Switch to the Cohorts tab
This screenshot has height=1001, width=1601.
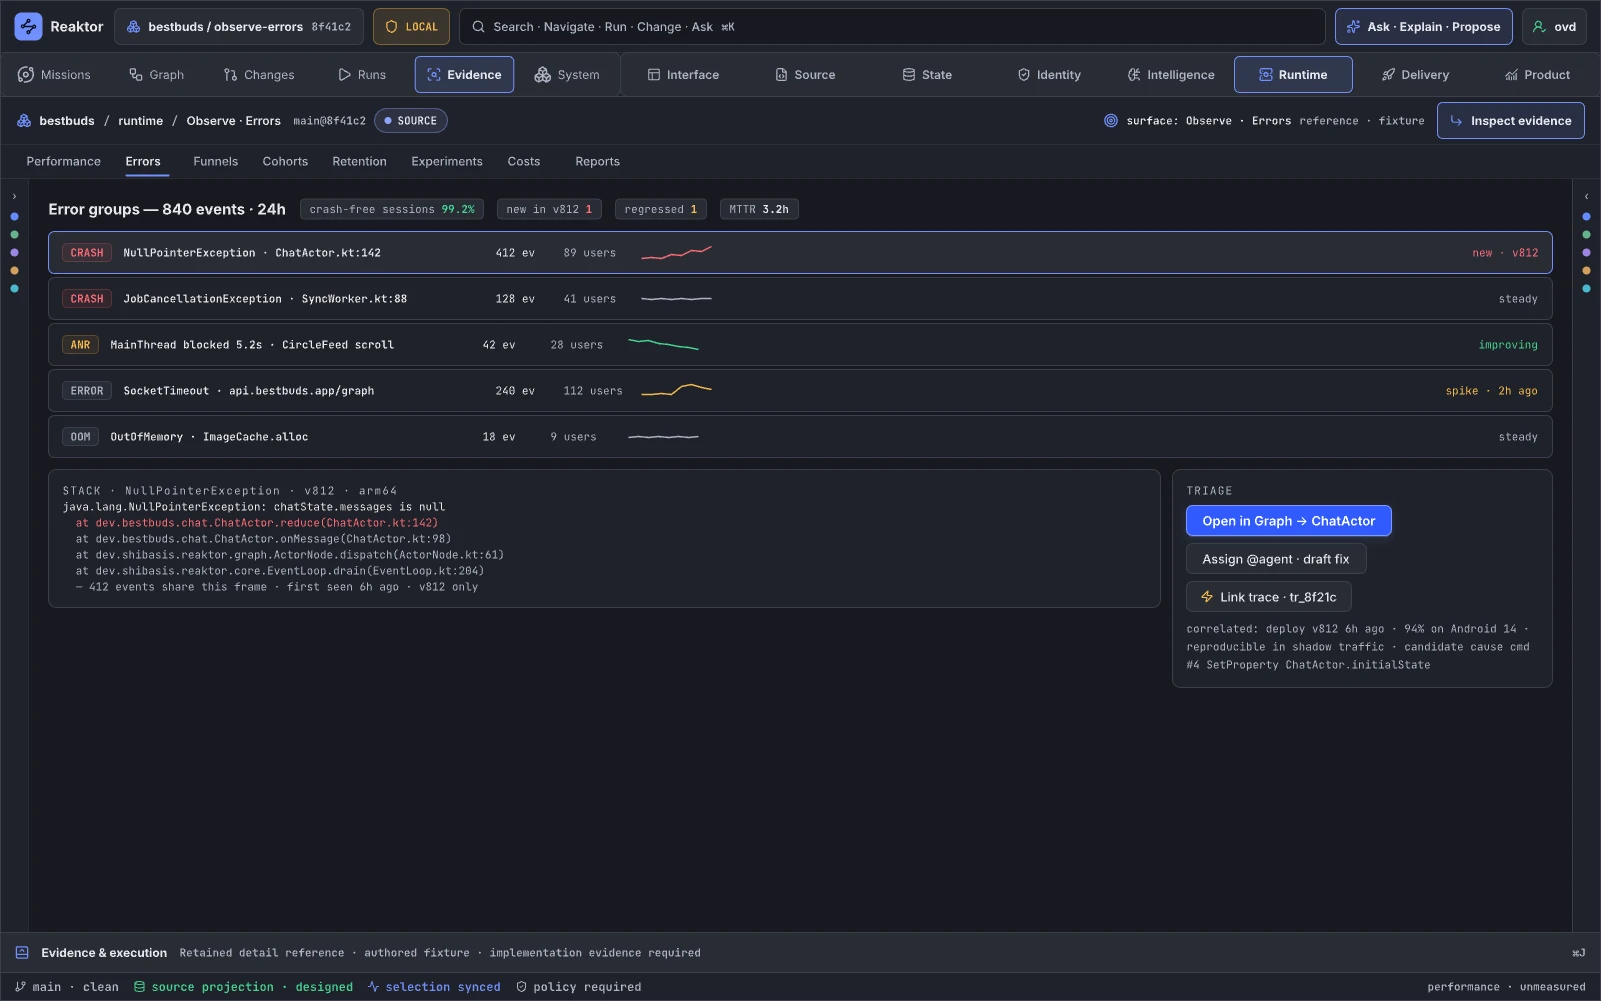point(285,162)
